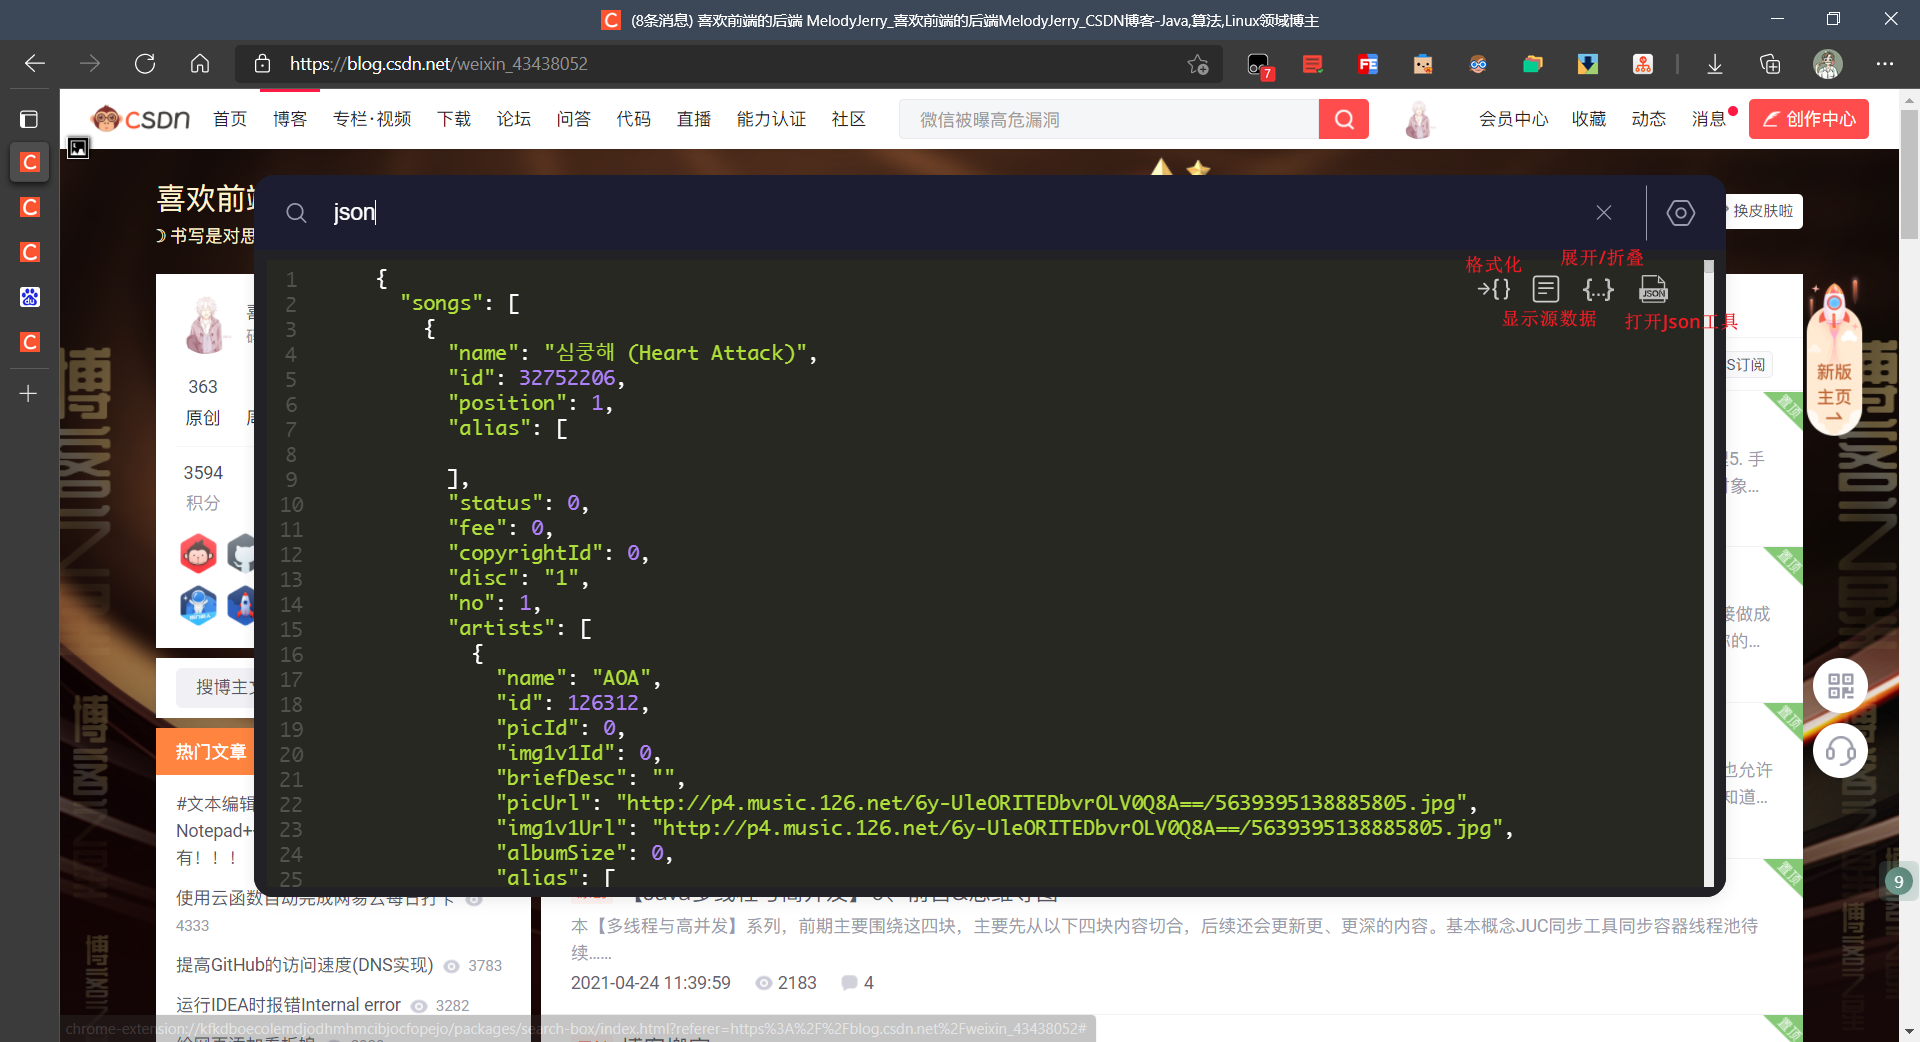This screenshot has height=1042, width=1920.
Task: Open the JSON tool file icon
Action: pos(1653,289)
